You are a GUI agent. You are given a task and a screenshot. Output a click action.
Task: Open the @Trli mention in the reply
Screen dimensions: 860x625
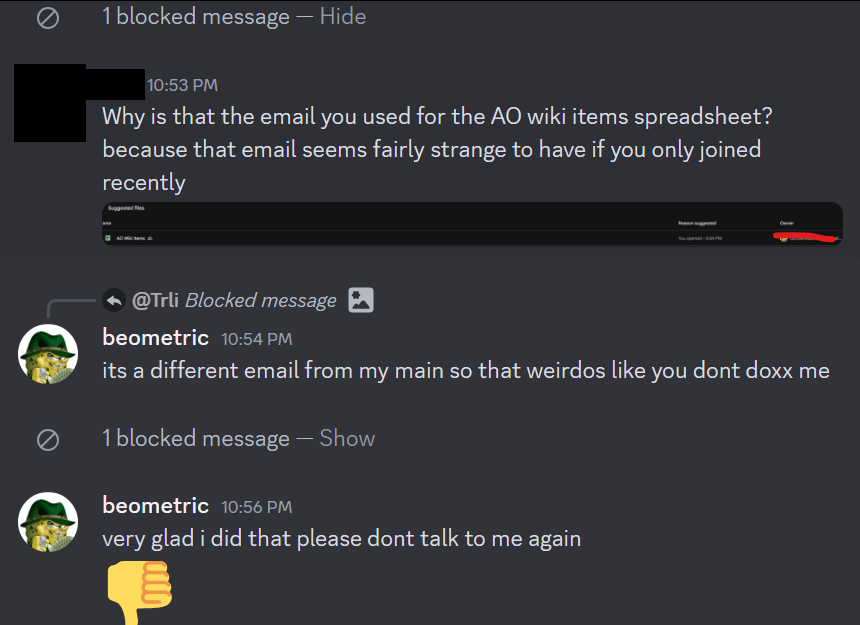[155, 300]
